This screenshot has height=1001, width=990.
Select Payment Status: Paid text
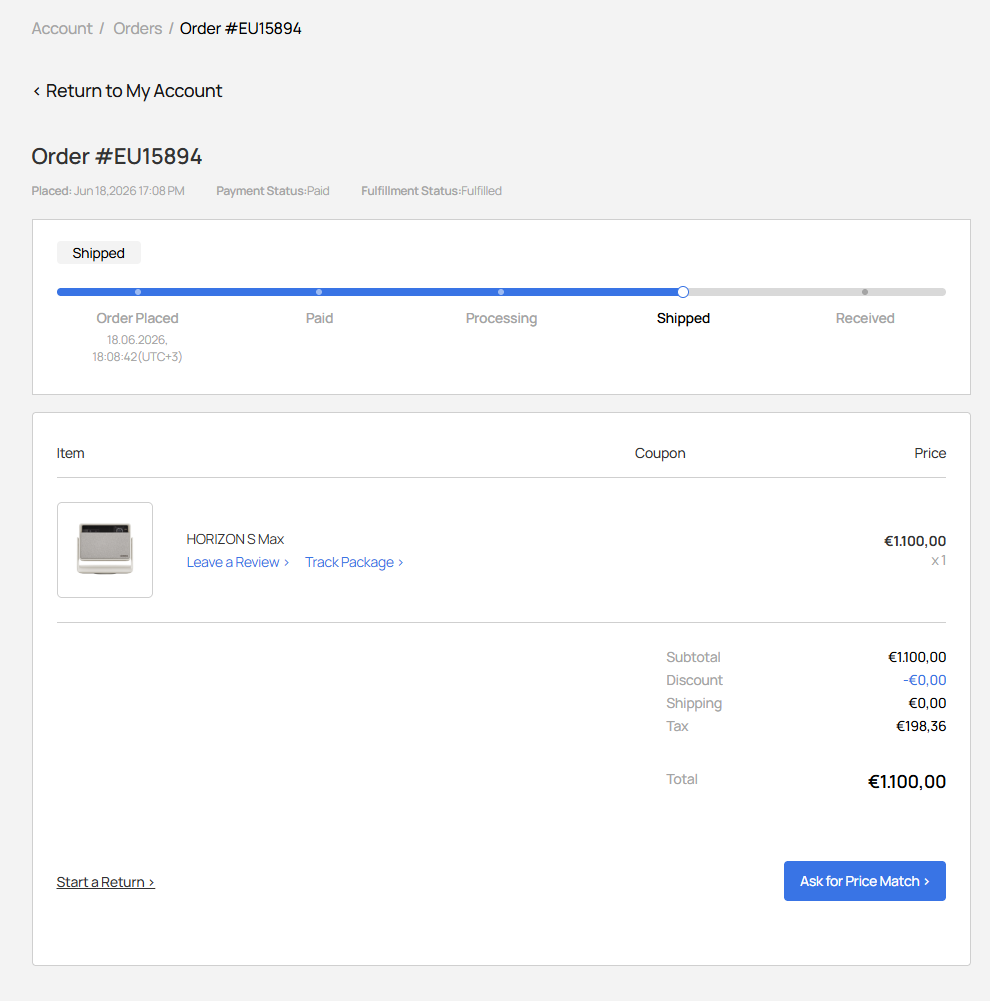click(273, 191)
